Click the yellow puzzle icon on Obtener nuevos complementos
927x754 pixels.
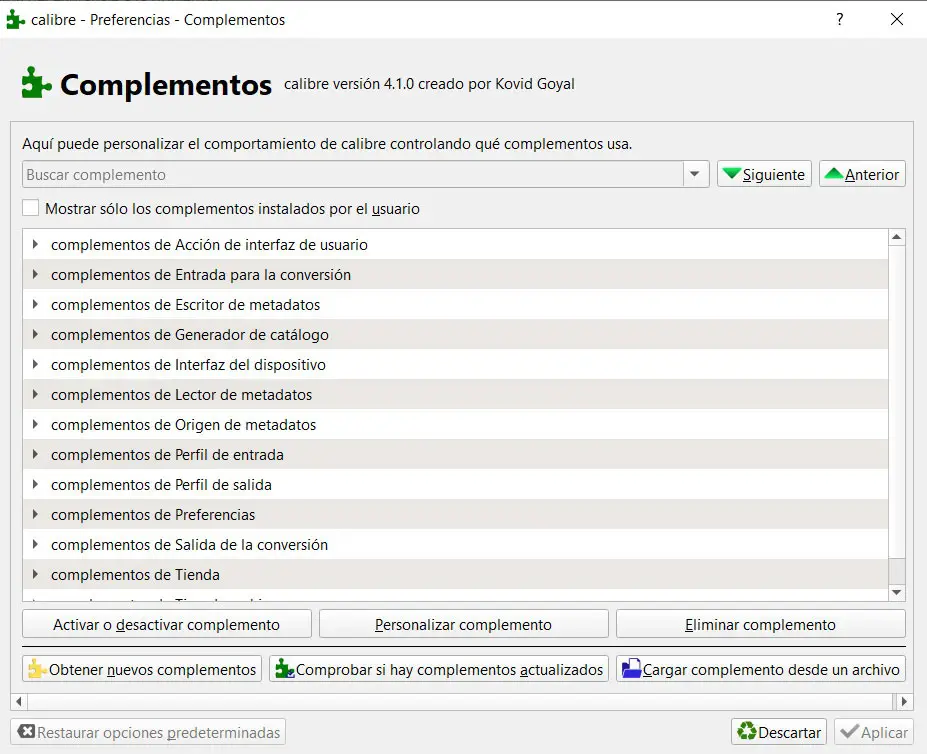(x=37, y=669)
